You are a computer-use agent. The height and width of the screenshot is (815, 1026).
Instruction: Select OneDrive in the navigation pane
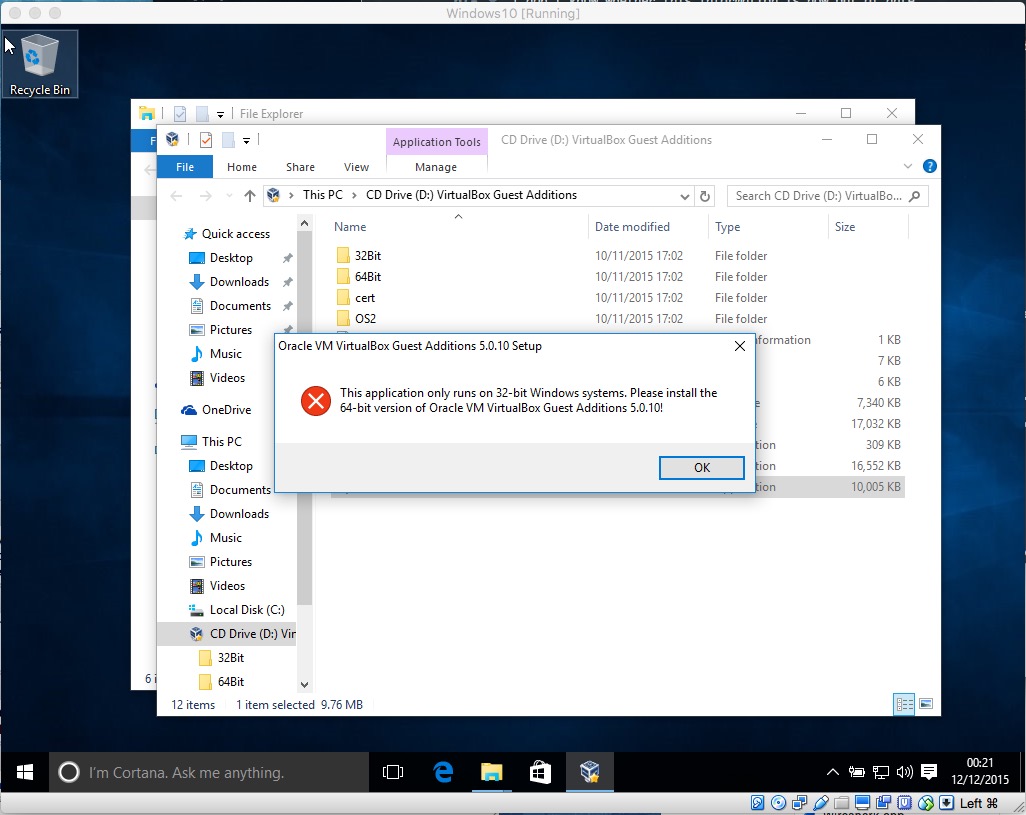coord(226,409)
